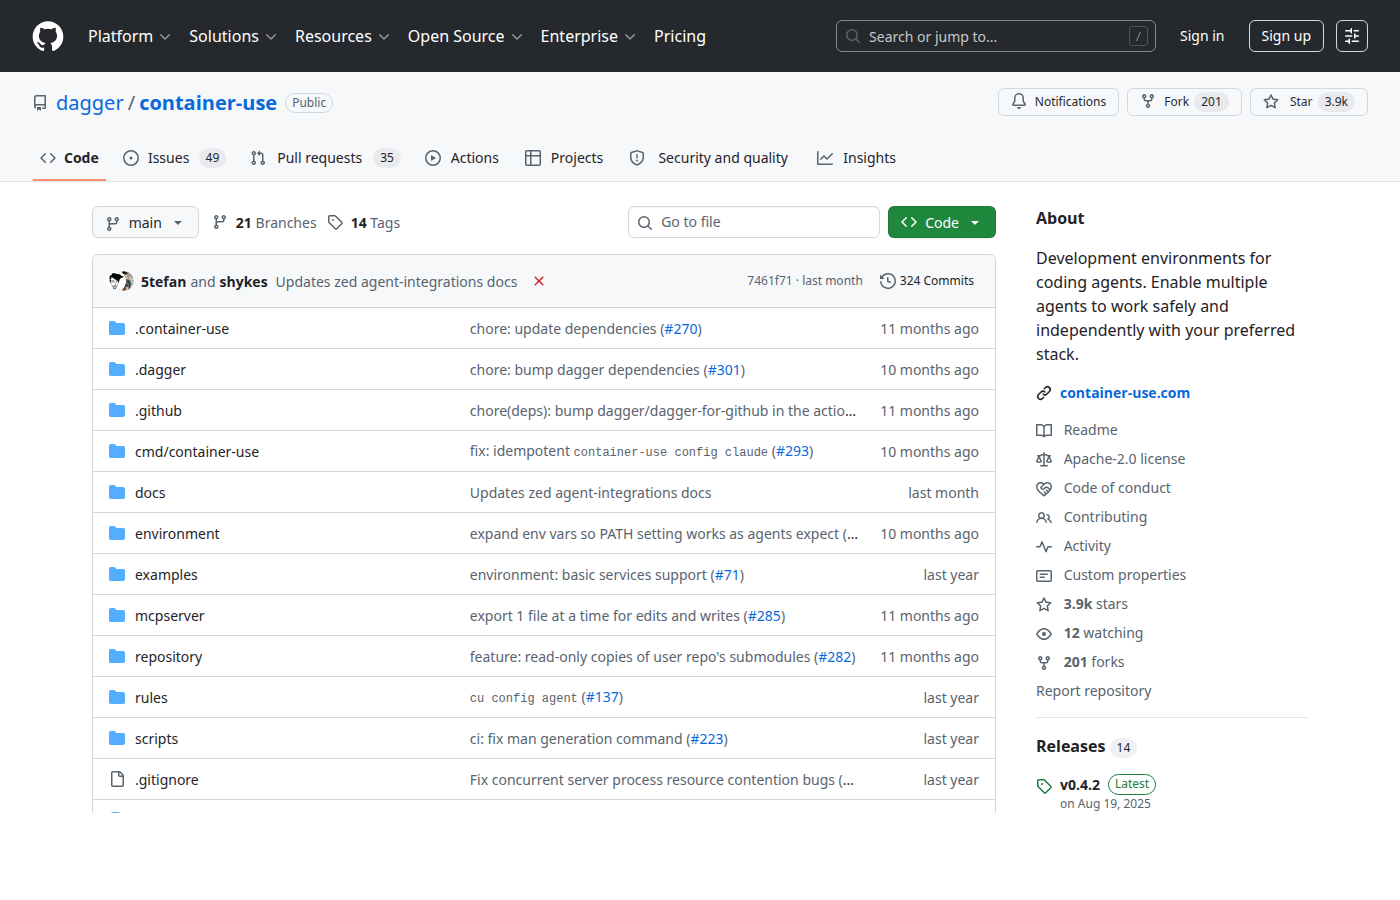Open the green Code dropdown button

(942, 222)
